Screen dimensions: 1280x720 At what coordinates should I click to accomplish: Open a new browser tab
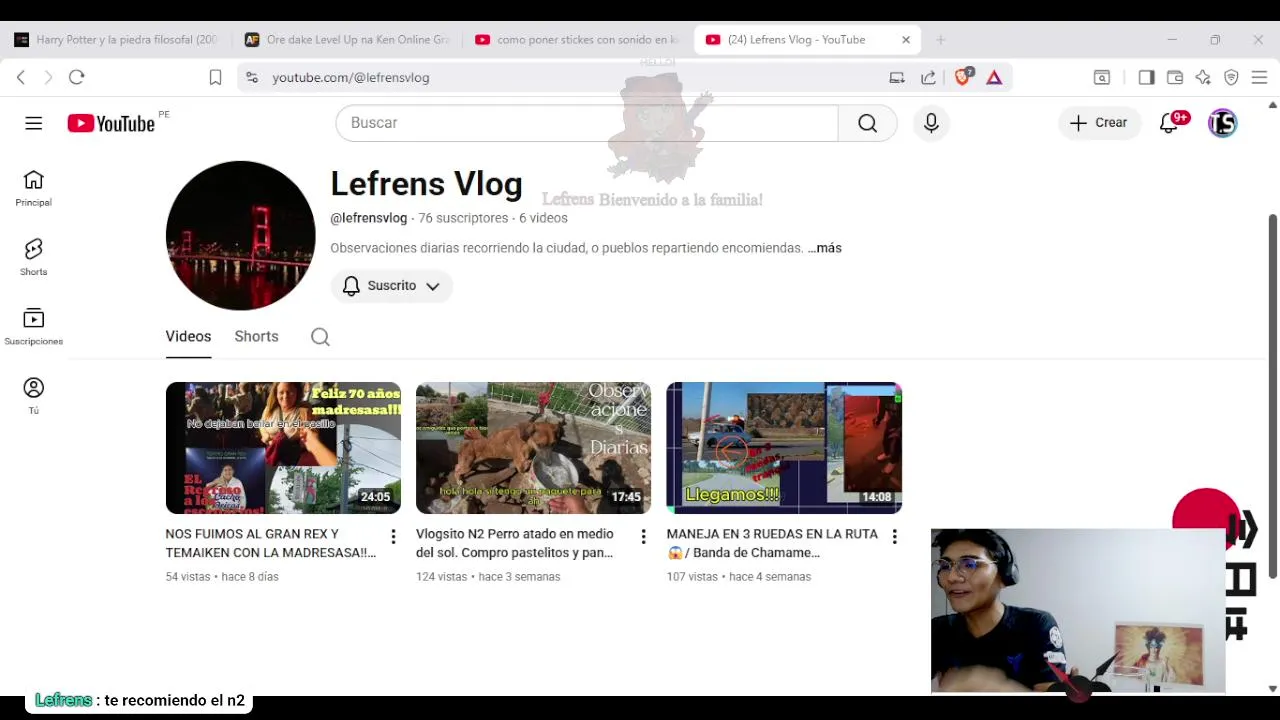click(940, 40)
